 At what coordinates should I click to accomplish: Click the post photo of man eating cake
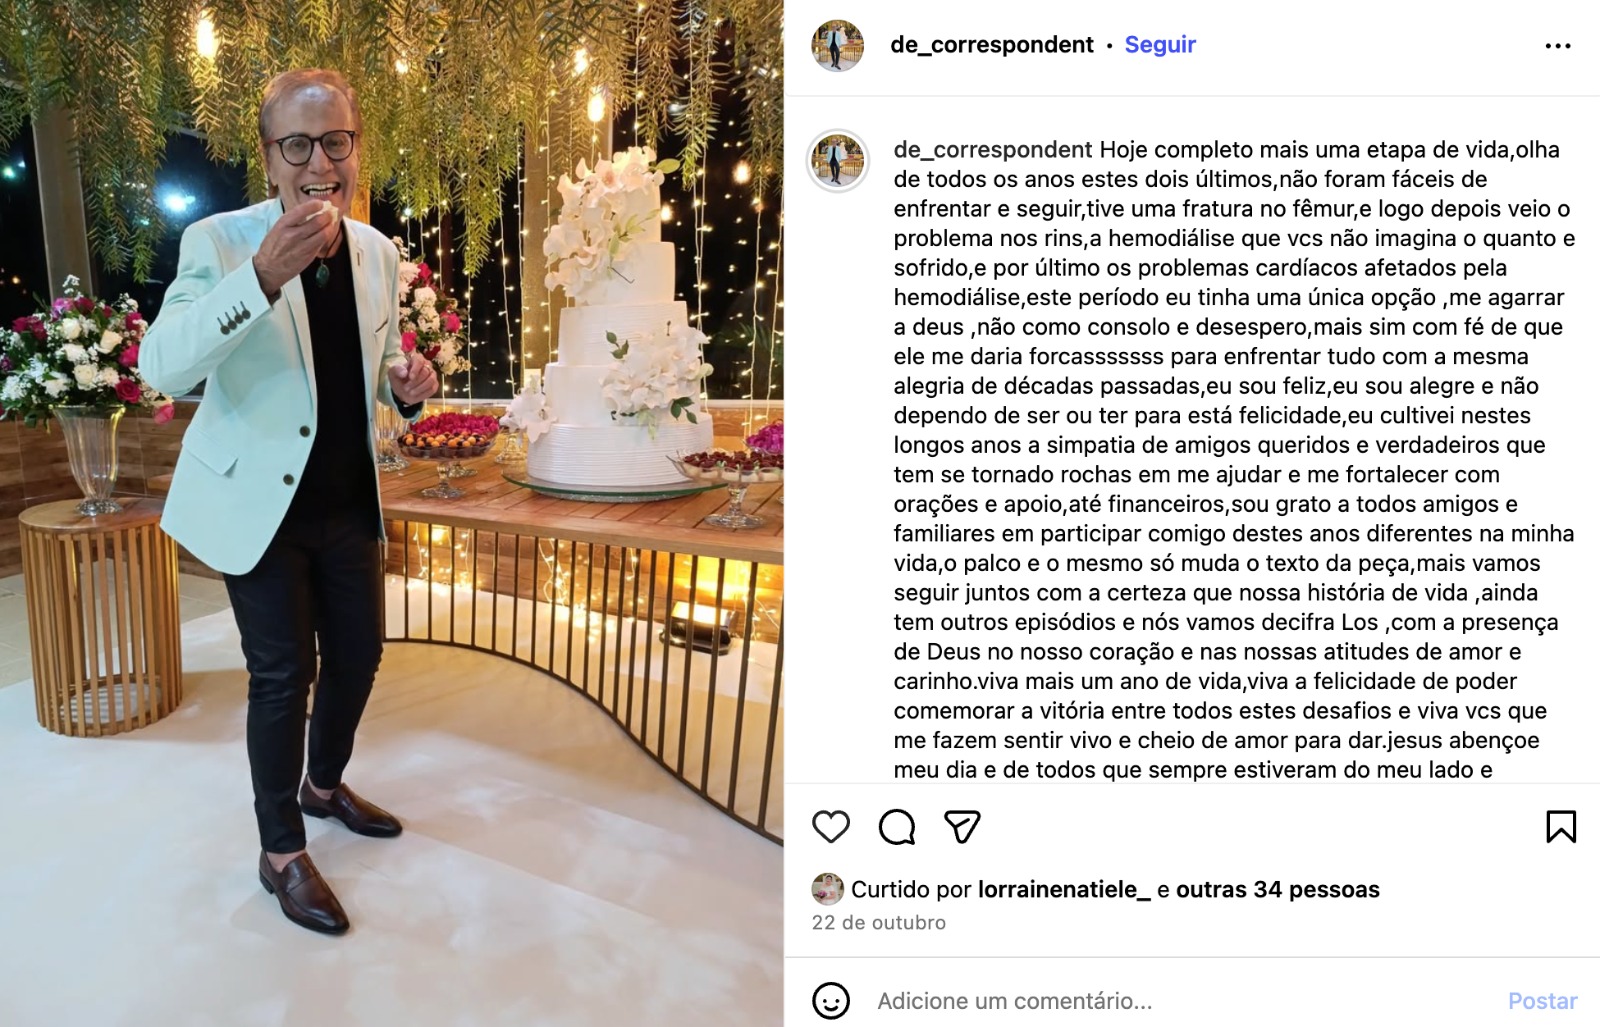pos(392,513)
